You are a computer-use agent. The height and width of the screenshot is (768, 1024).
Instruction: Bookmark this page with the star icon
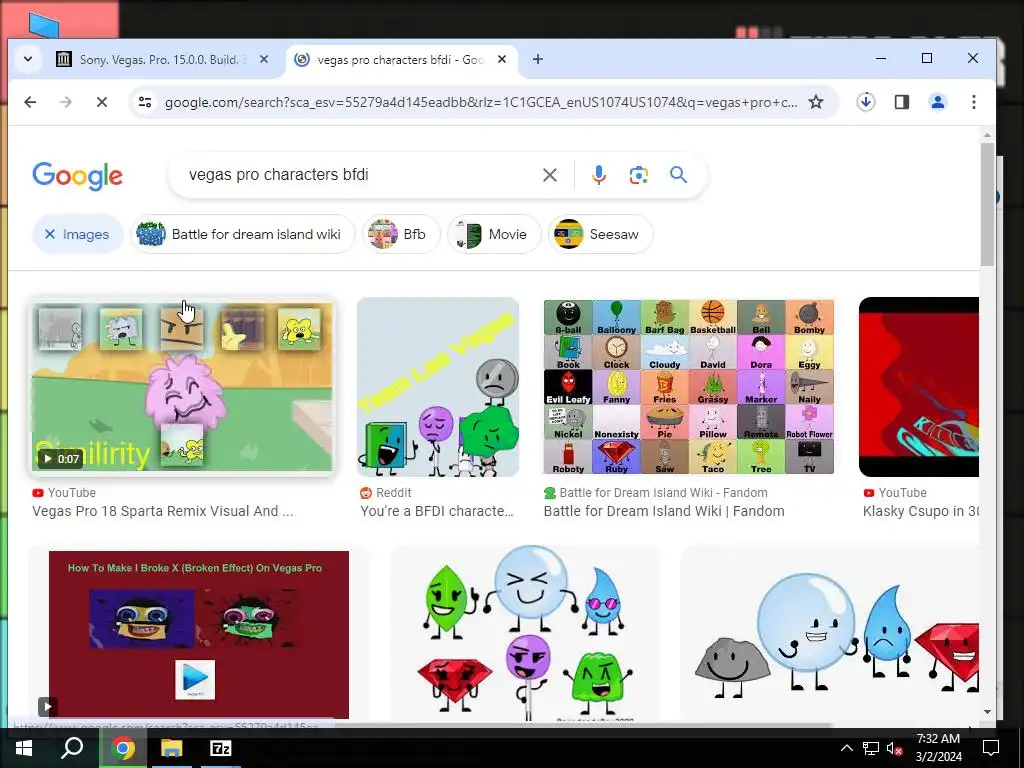point(816,102)
